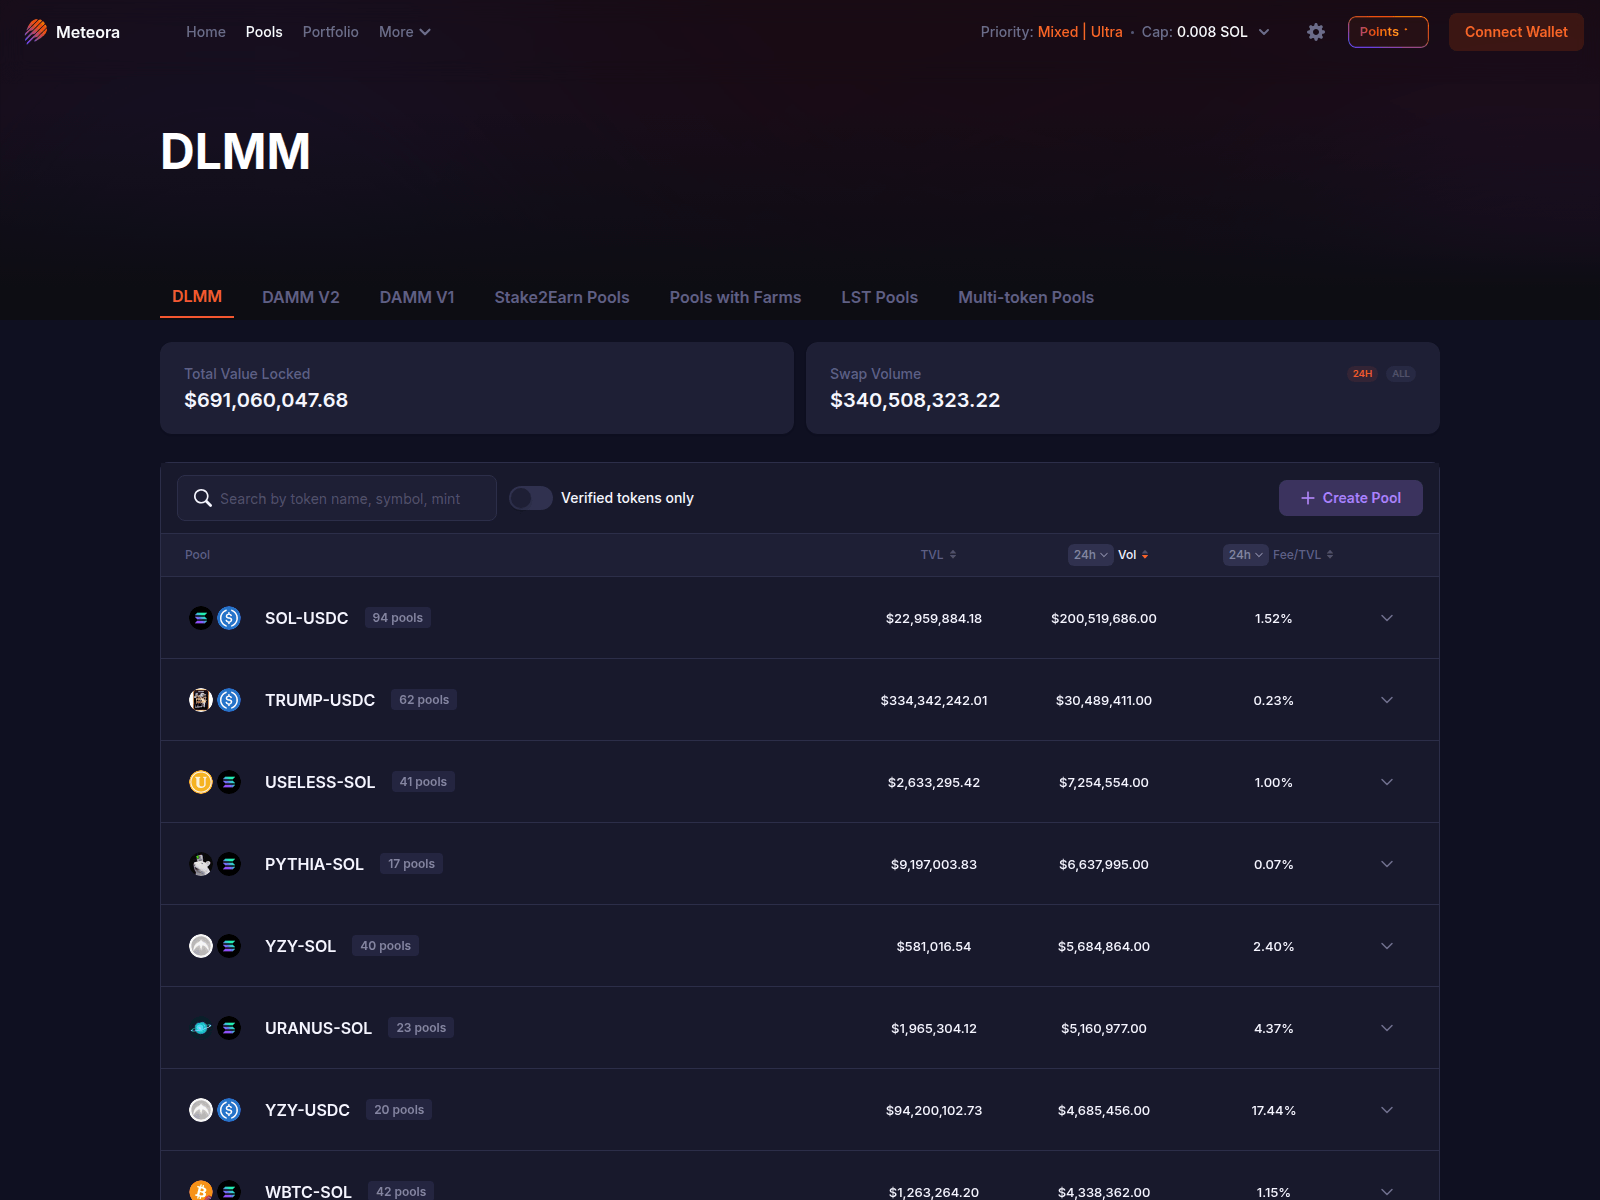Switch to the DAMM V2 tab
The height and width of the screenshot is (1200, 1600).
pyautogui.click(x=301, y=297)
